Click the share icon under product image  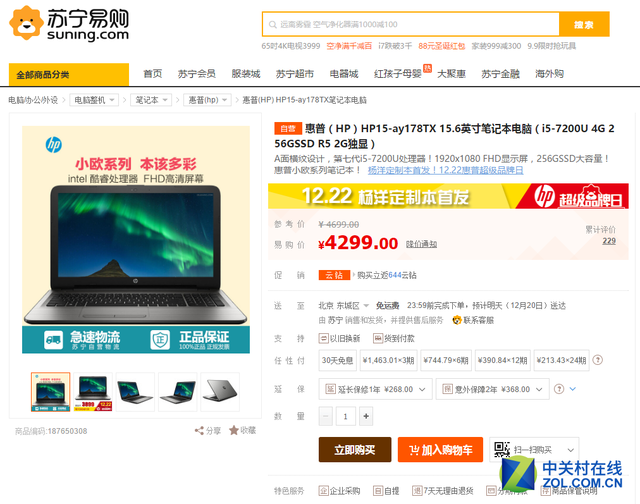click(x=199, y=431)
